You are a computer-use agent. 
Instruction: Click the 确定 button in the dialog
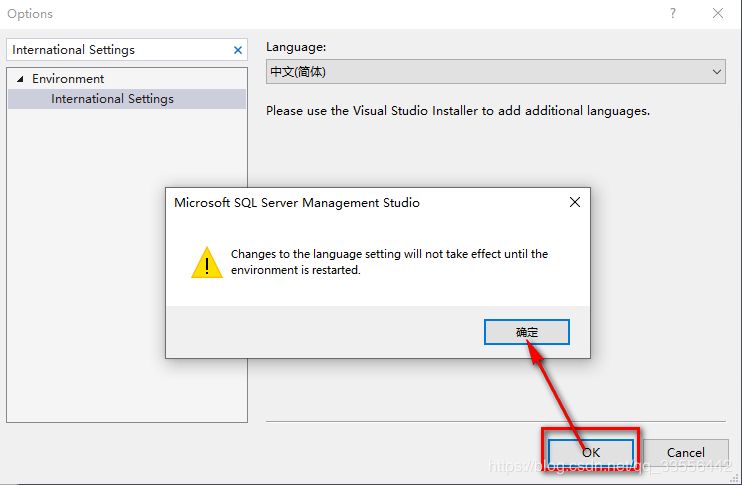pyautogui.click(x=527, y=332)
